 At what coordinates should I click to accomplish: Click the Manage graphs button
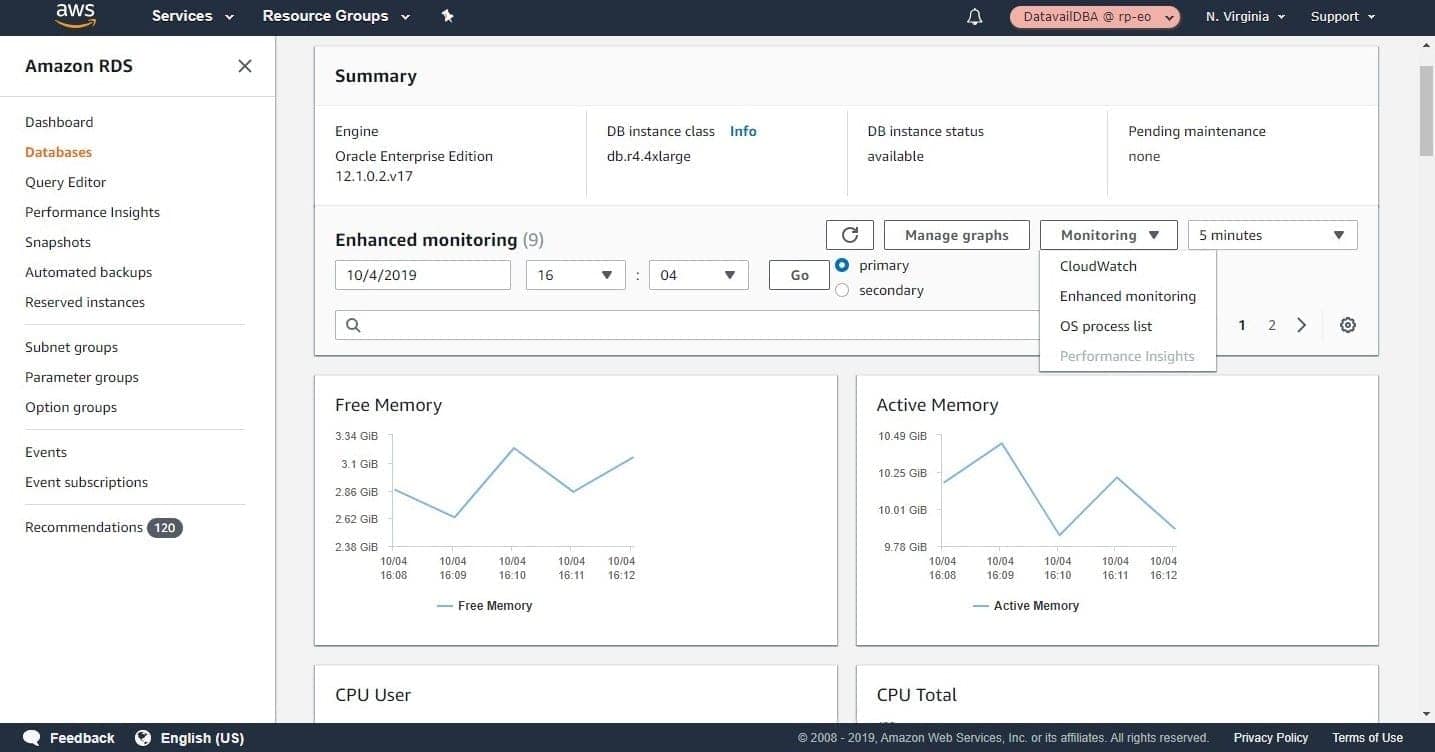[x=957, y=235]
